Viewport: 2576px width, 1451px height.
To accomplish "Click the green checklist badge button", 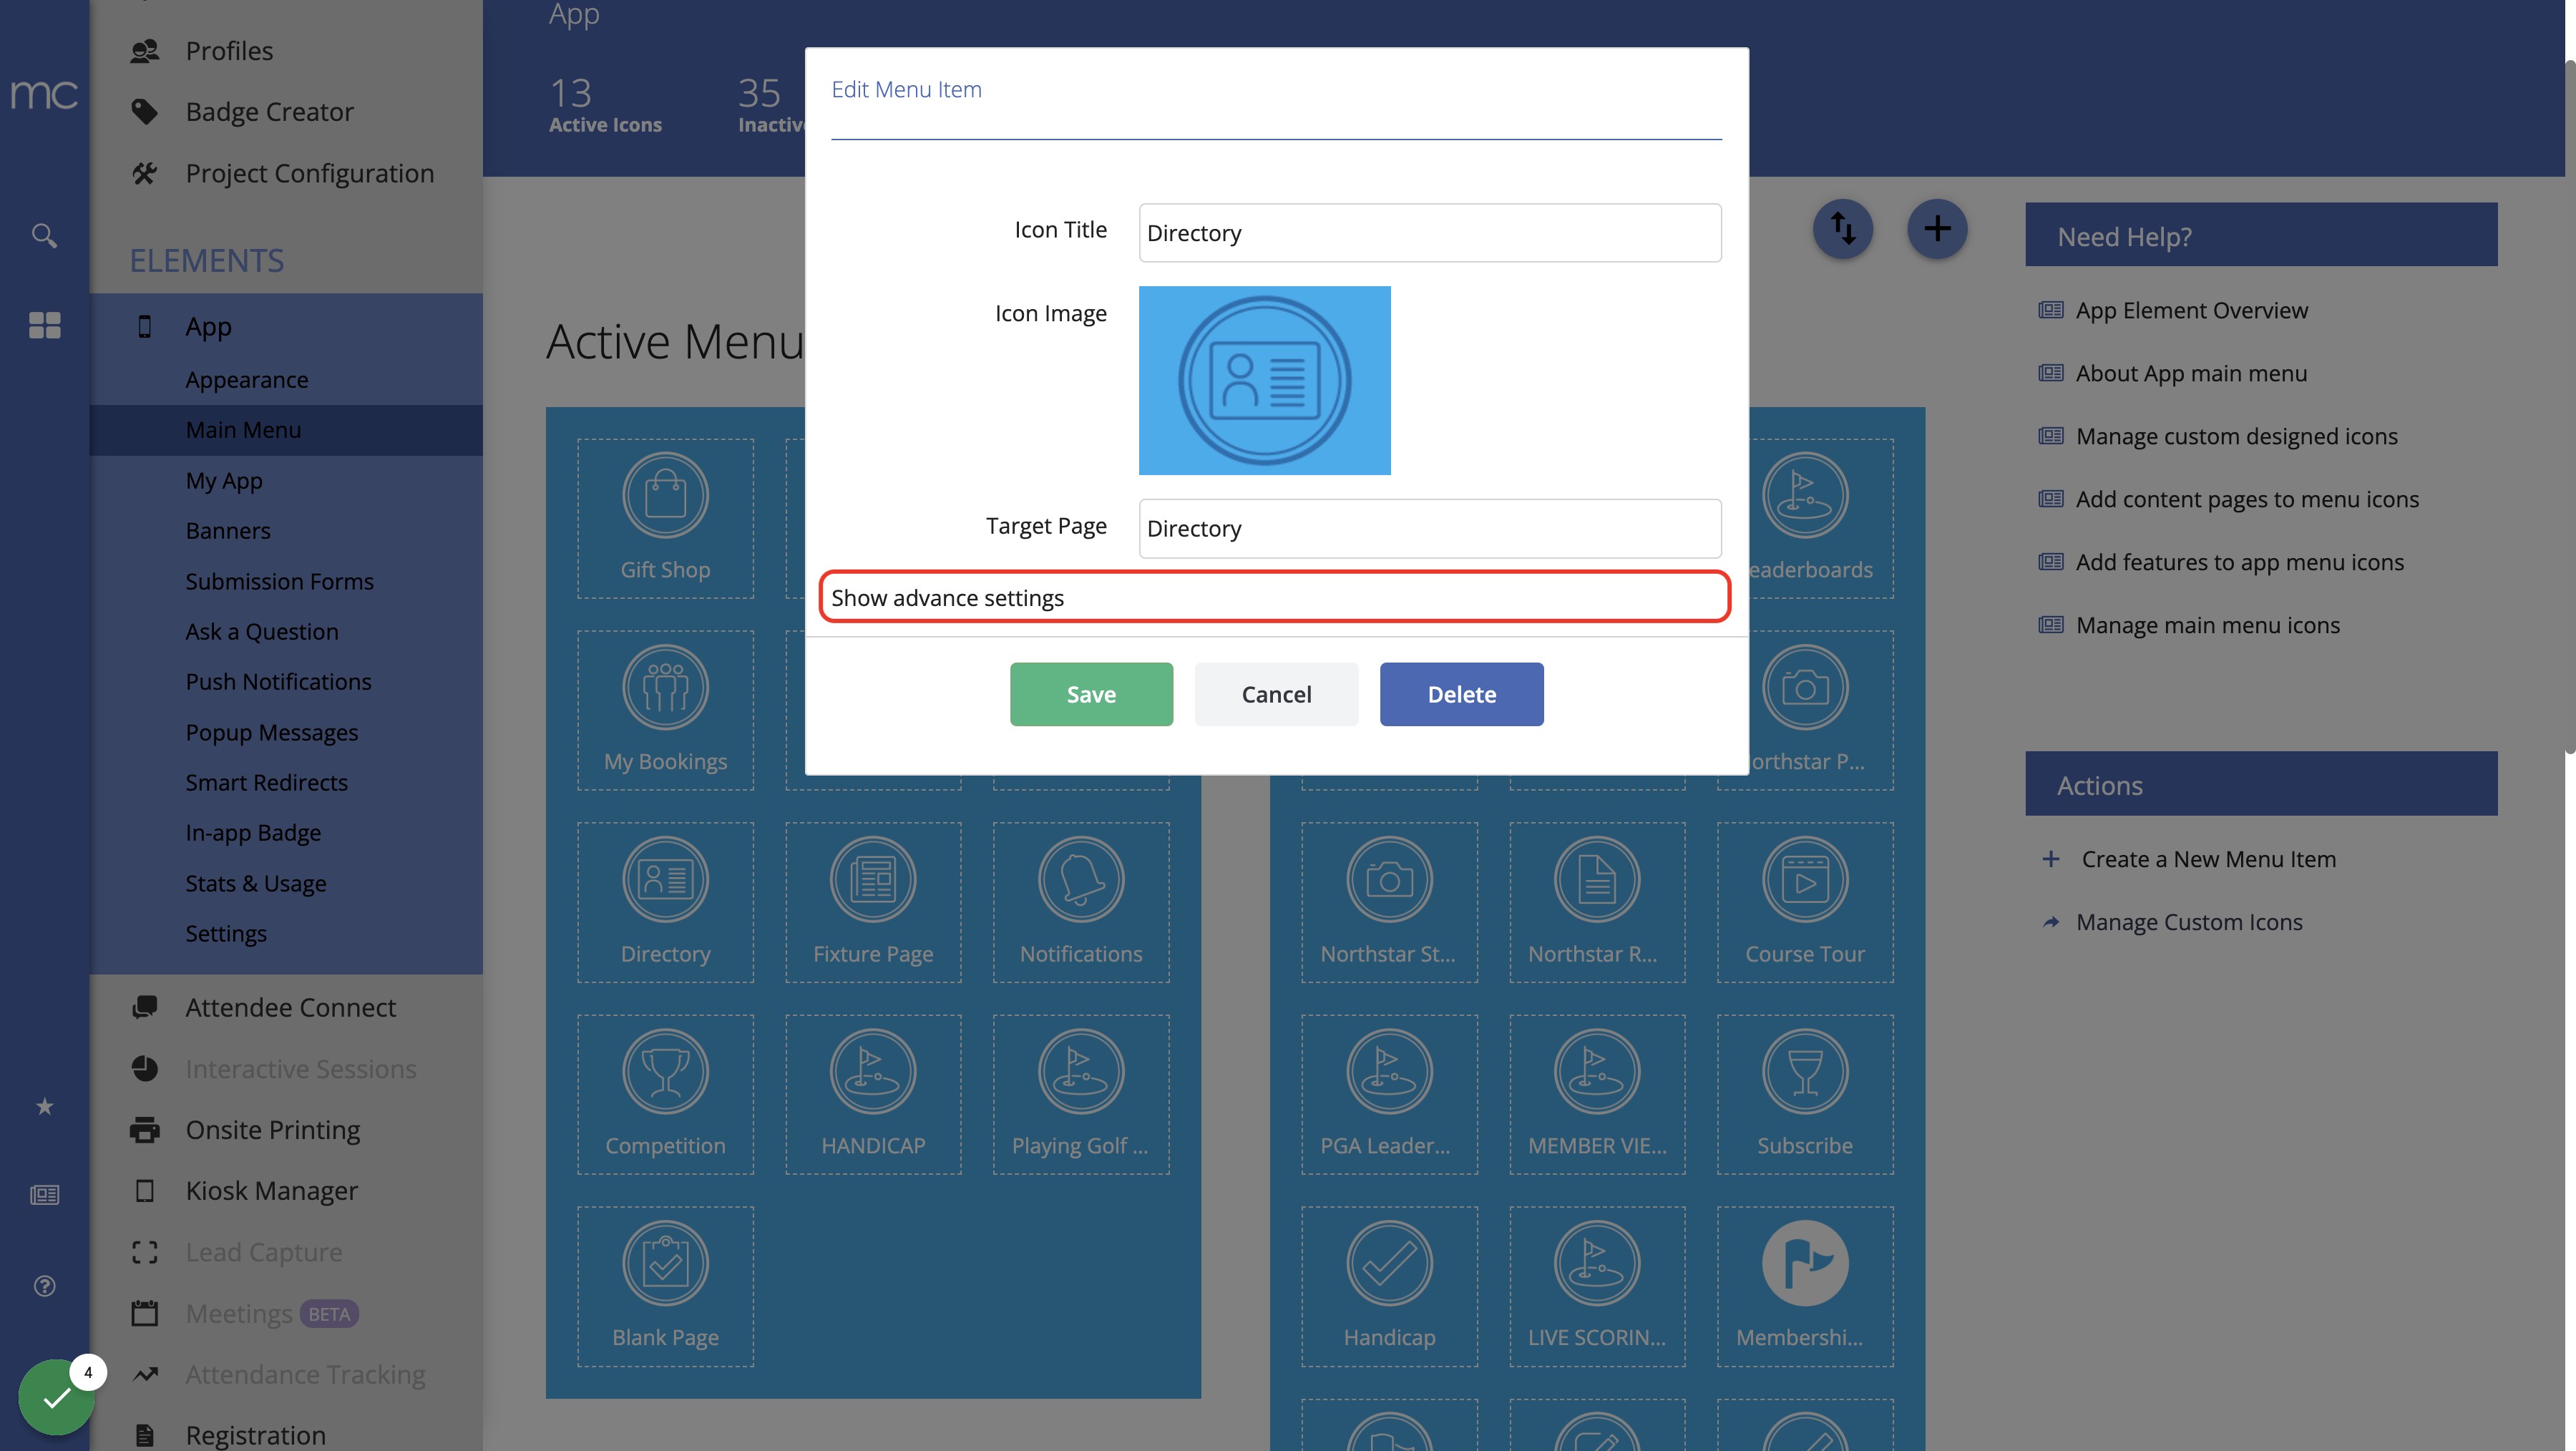I will click(x=56, y=1397).
